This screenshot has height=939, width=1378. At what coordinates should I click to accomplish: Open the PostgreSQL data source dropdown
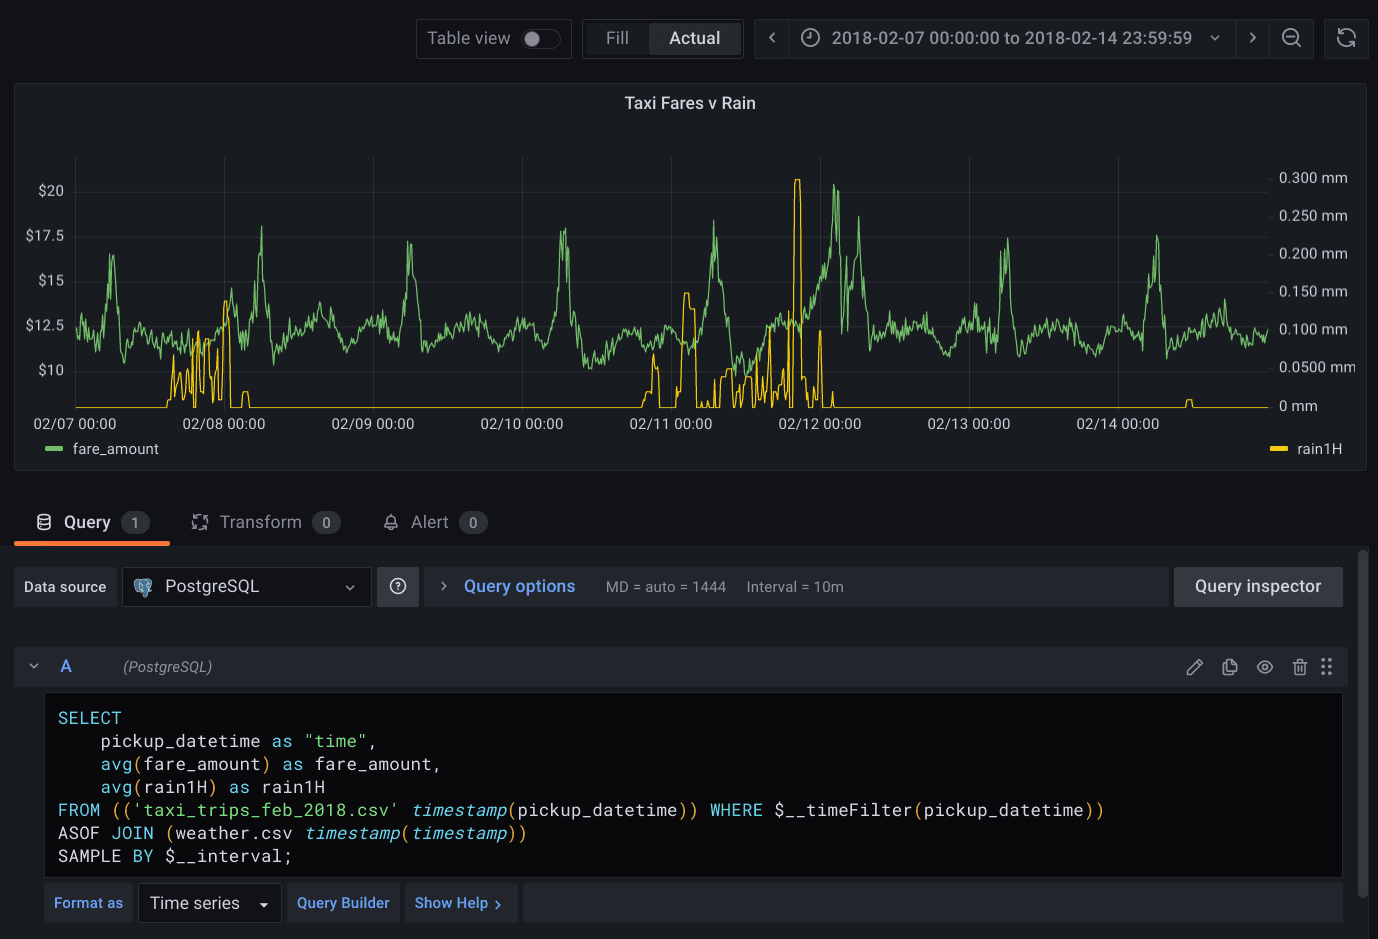[x=246, y=587]
